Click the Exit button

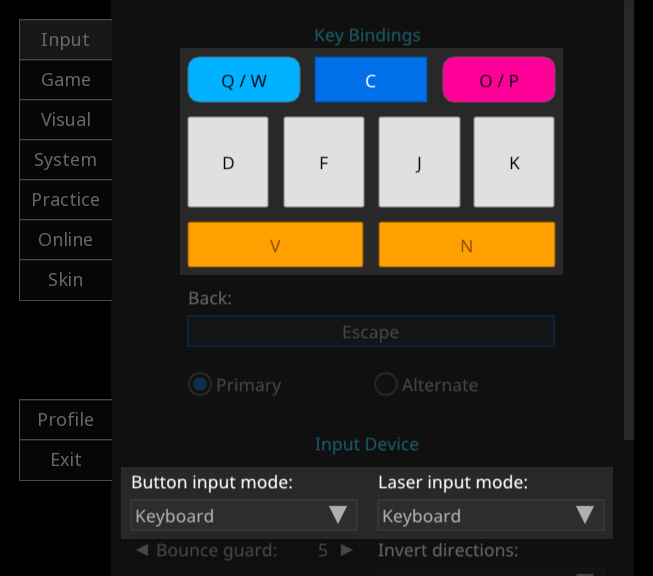pos(66,460)
